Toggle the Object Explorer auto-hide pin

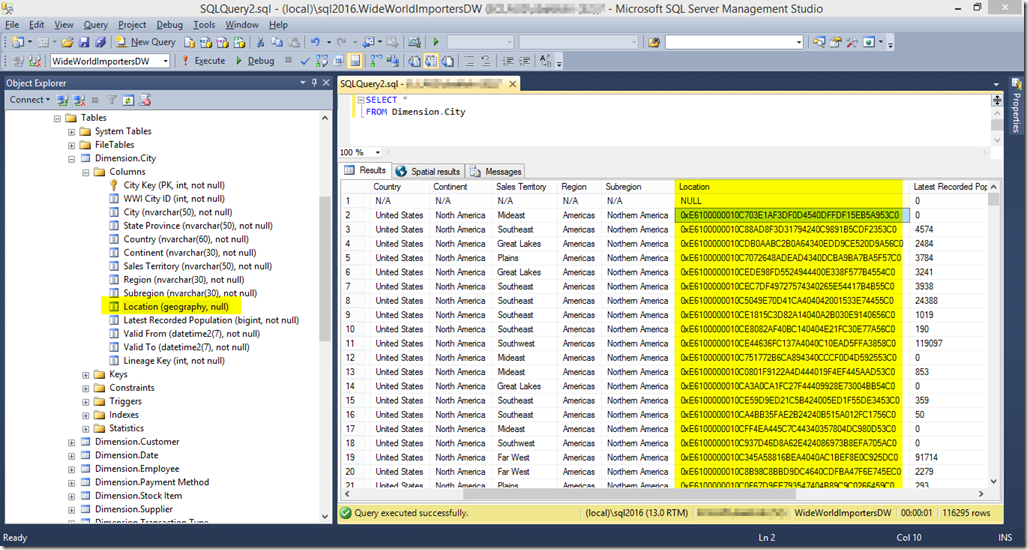tap(314, 83)
